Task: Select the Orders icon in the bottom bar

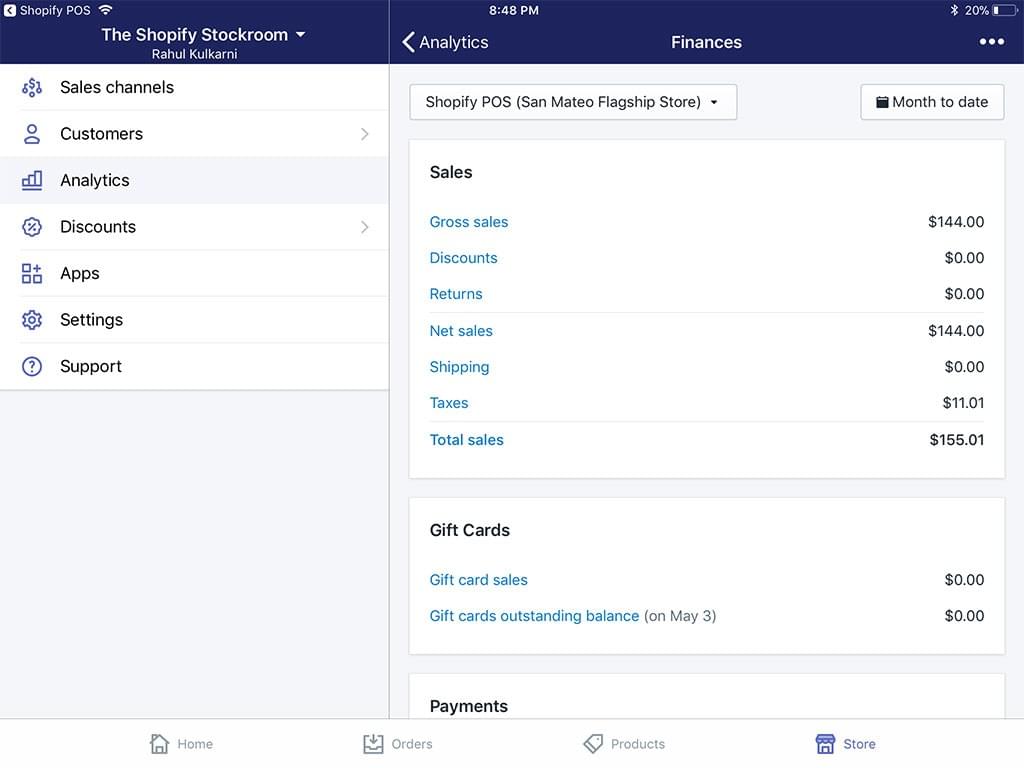Action: (x=397, y=744)
